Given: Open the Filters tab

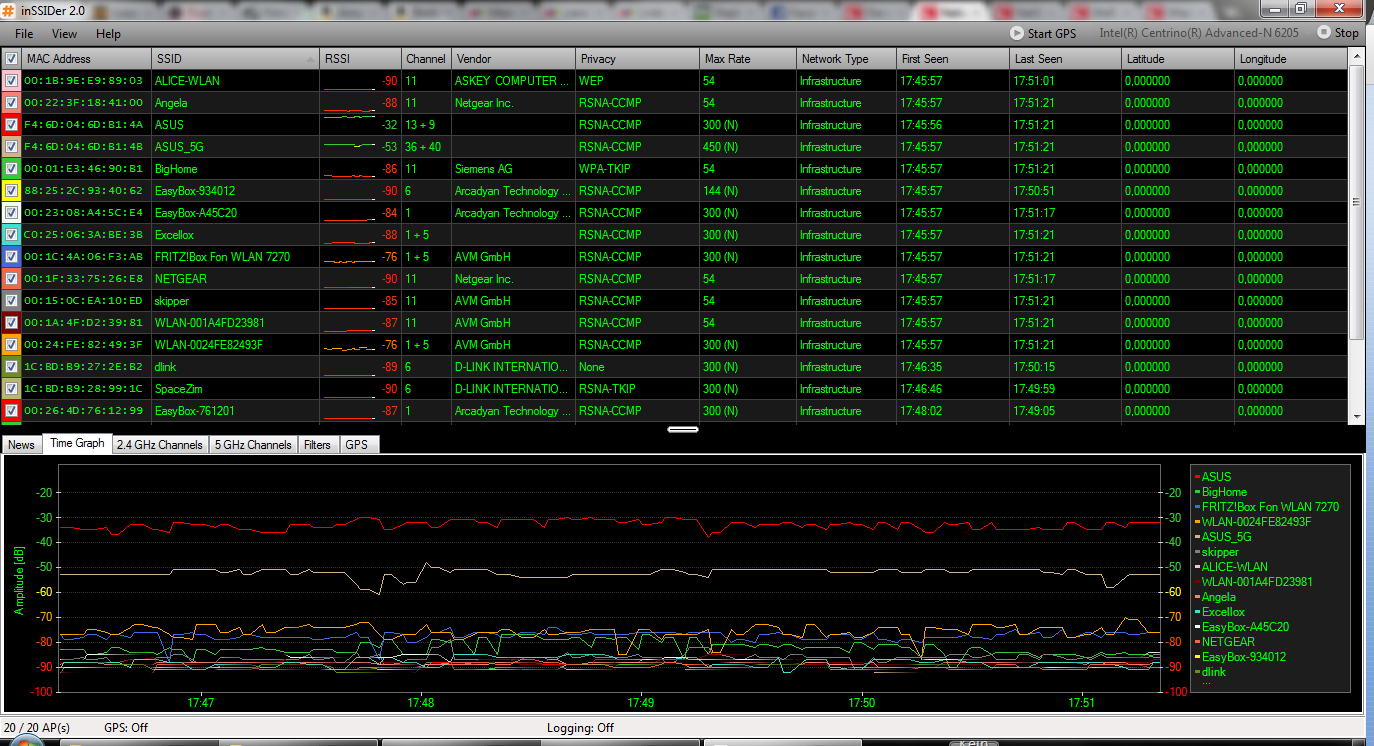Looking at the screenshot, I should (x=318, y=445).
